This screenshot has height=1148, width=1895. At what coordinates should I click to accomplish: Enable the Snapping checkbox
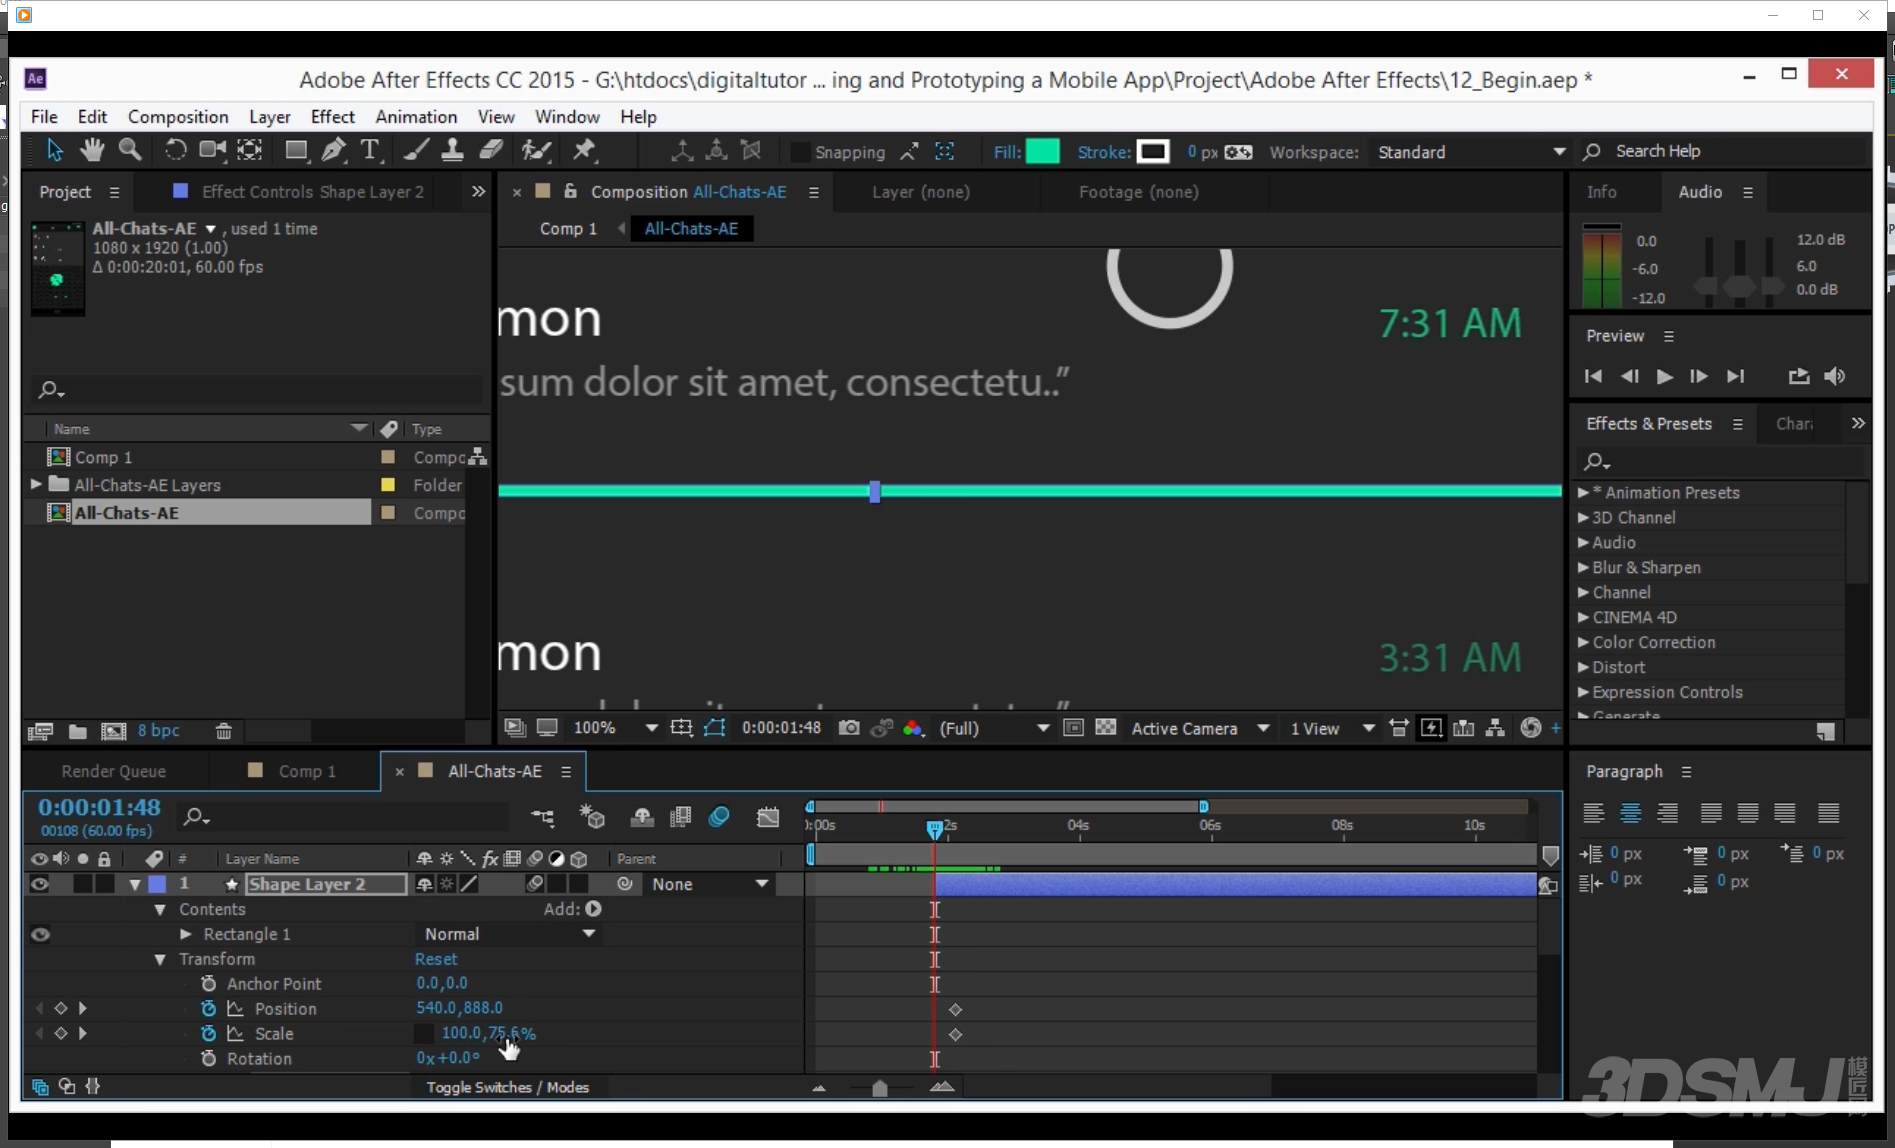pos(799,152)
